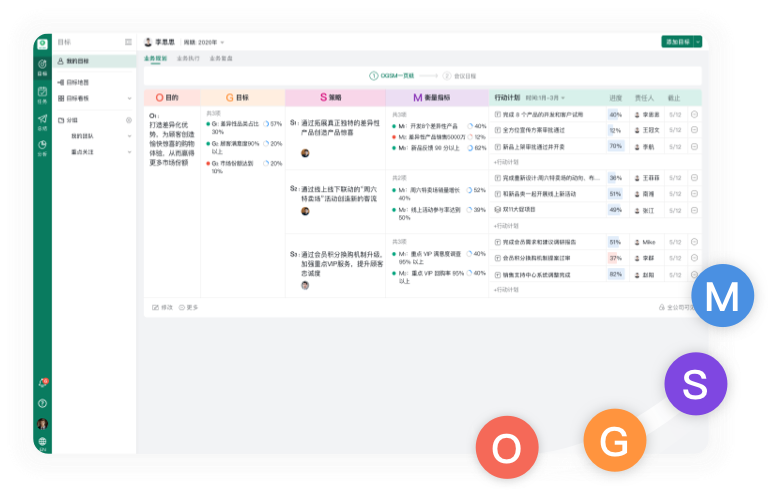This screenshot has width=769, height=501.
Task: Expand the 目标看板 item chevron
Action: click(x=129, y=99)
